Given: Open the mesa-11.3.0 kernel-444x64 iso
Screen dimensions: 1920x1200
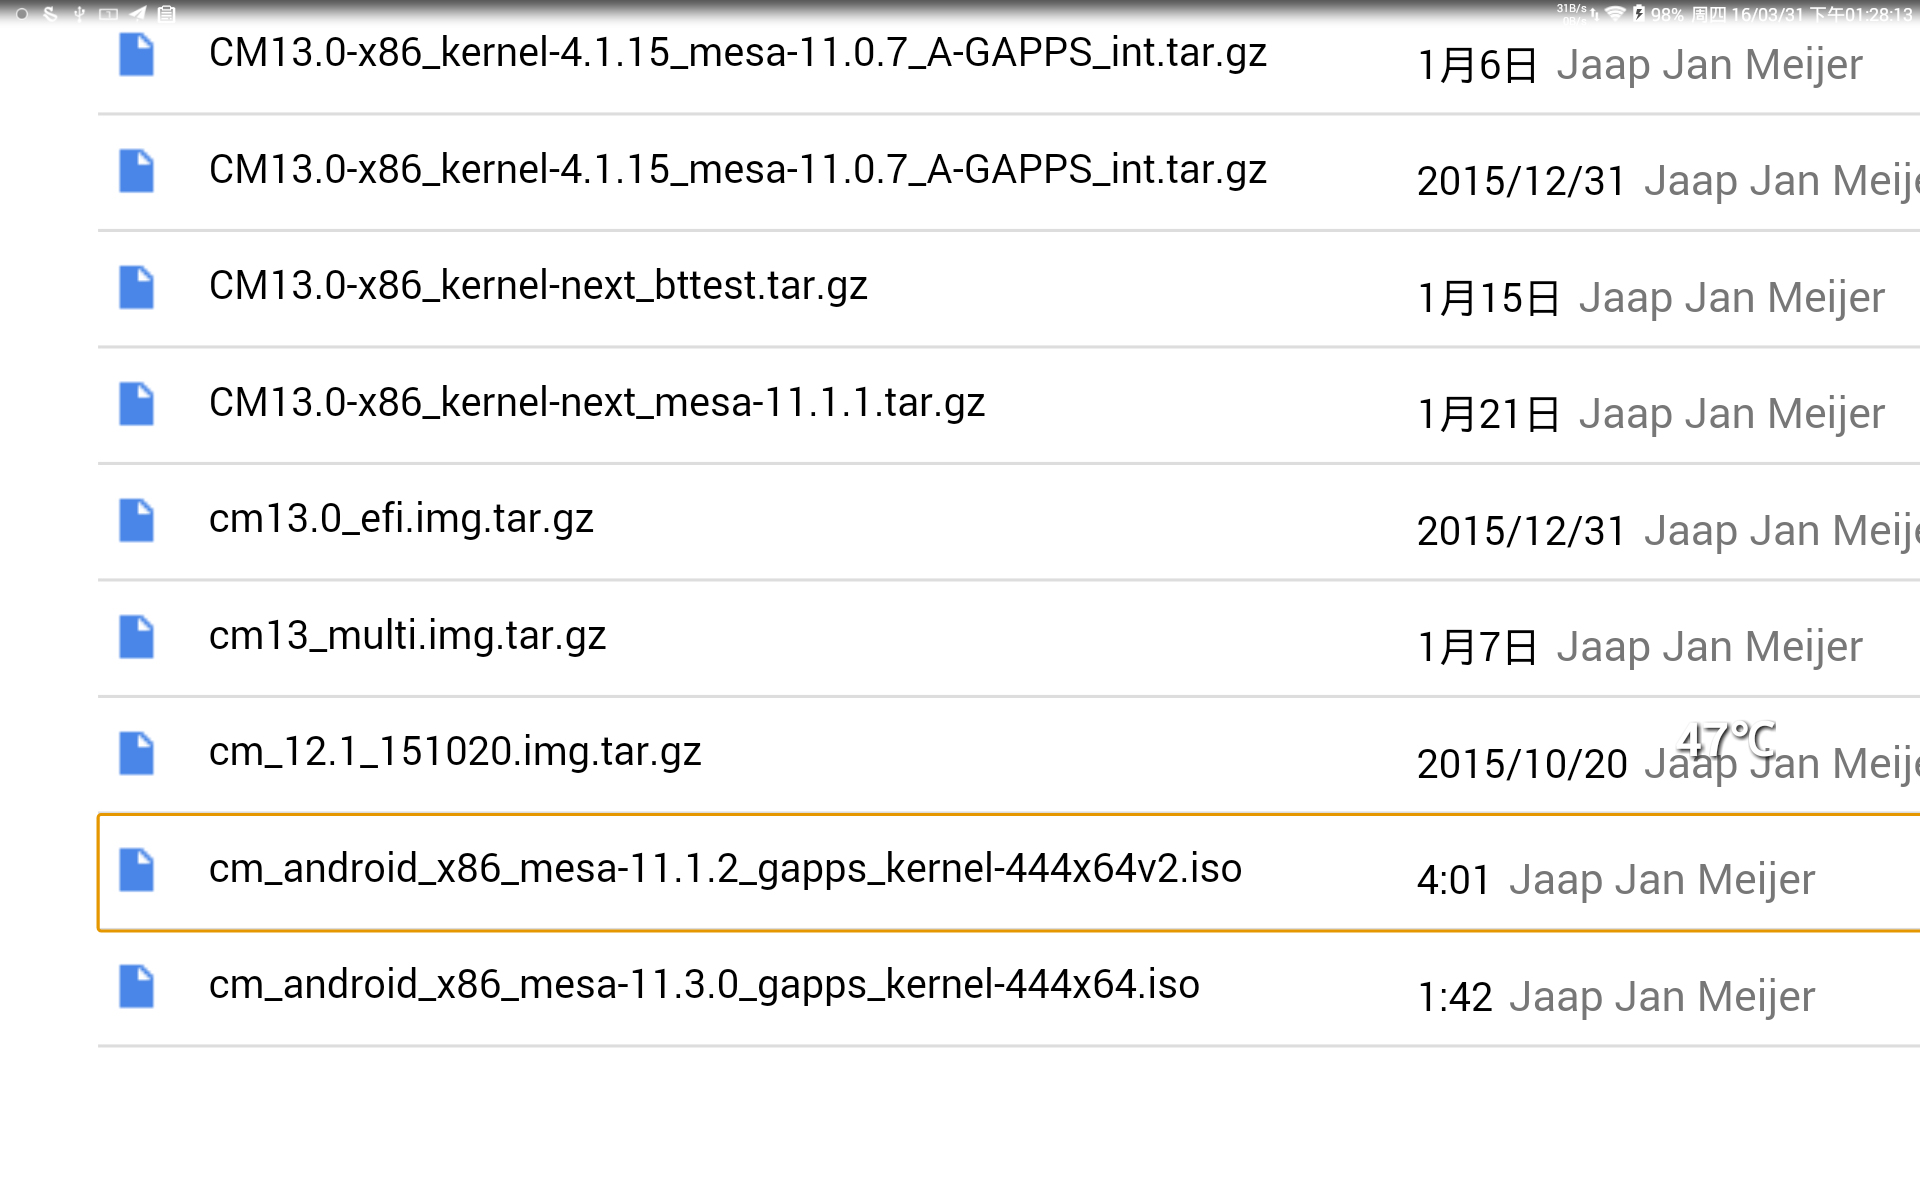Looking at the screenshot, I should pyautogui.click(x=704, y=985).
